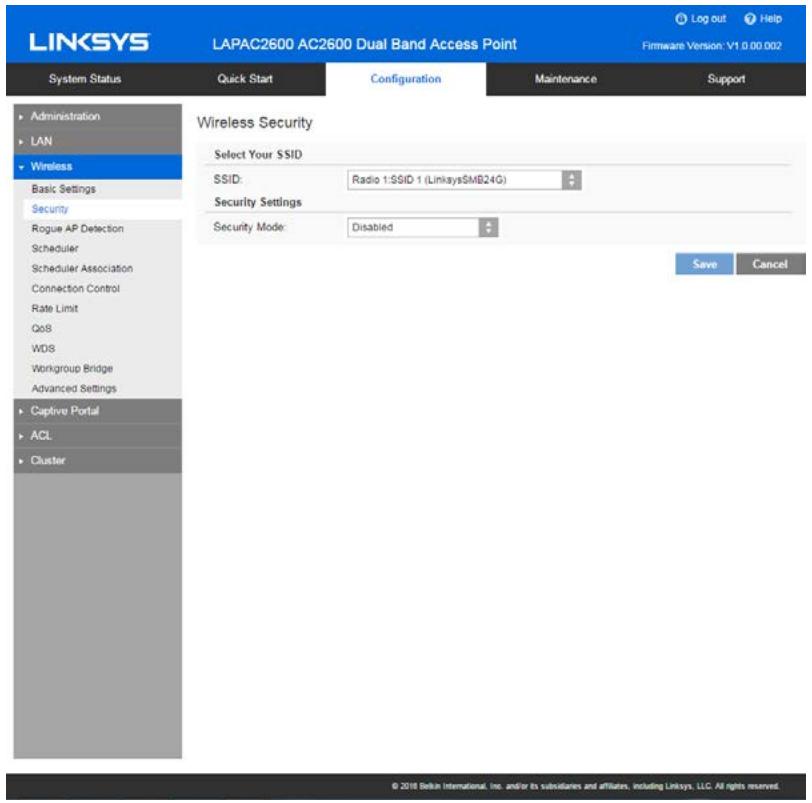Open the QoS settings page
Viewport: 812px width, 803px height.
tap(41, 329)
